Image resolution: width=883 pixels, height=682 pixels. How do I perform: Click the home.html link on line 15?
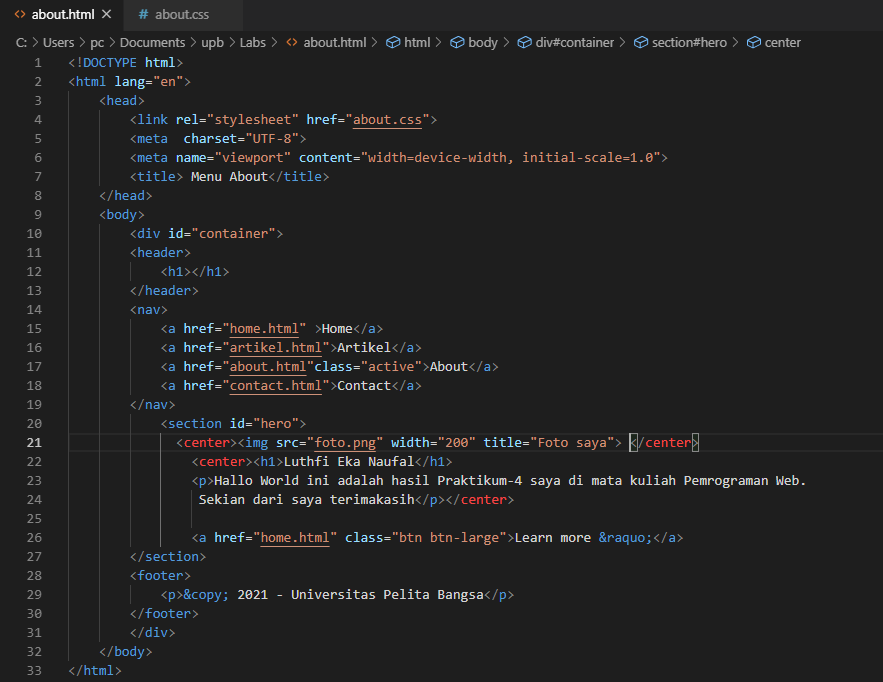pyautogui.click(x=266, y=328)
